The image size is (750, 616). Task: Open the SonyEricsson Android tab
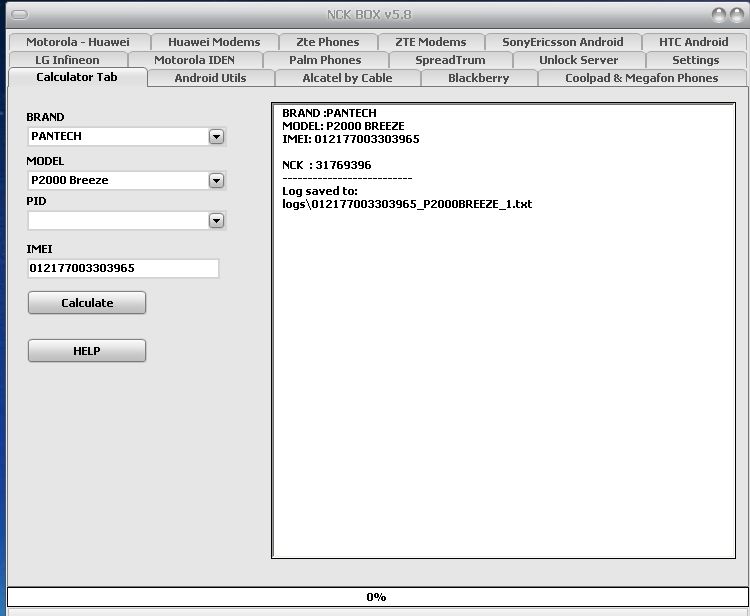click(562, 42)
